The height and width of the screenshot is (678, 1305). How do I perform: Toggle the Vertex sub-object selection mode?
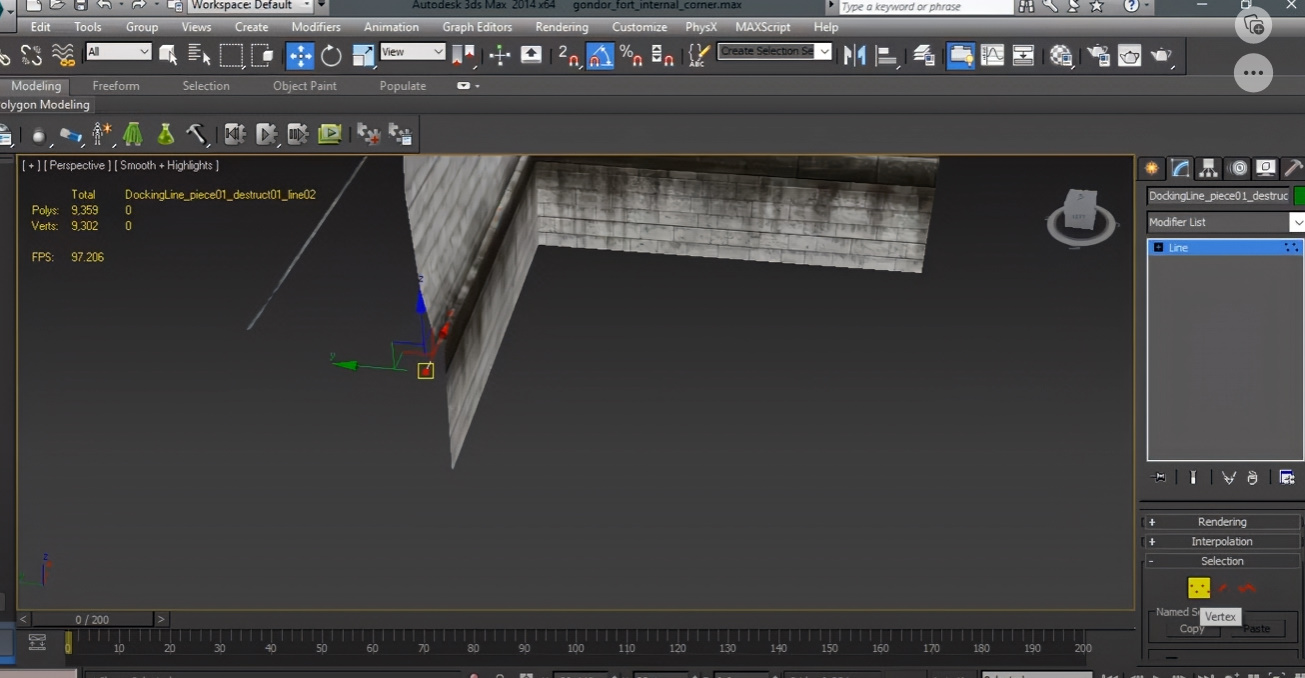(1198, 588)
